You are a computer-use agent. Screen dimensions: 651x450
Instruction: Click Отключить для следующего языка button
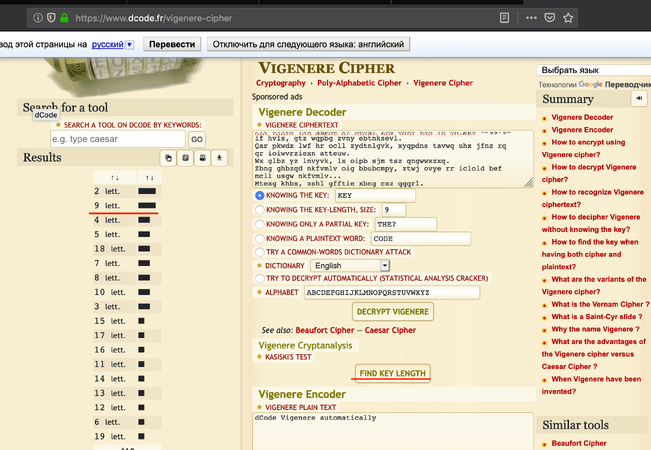[x=308, y=44]
